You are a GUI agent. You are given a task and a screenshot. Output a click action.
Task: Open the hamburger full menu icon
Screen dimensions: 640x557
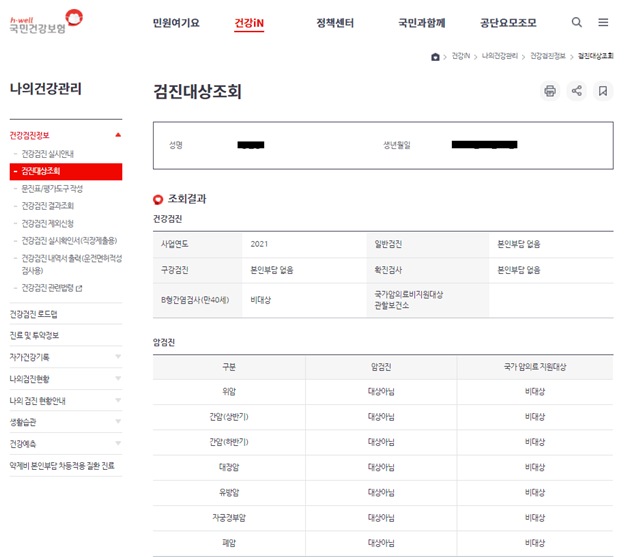click(x=603, y=22)
